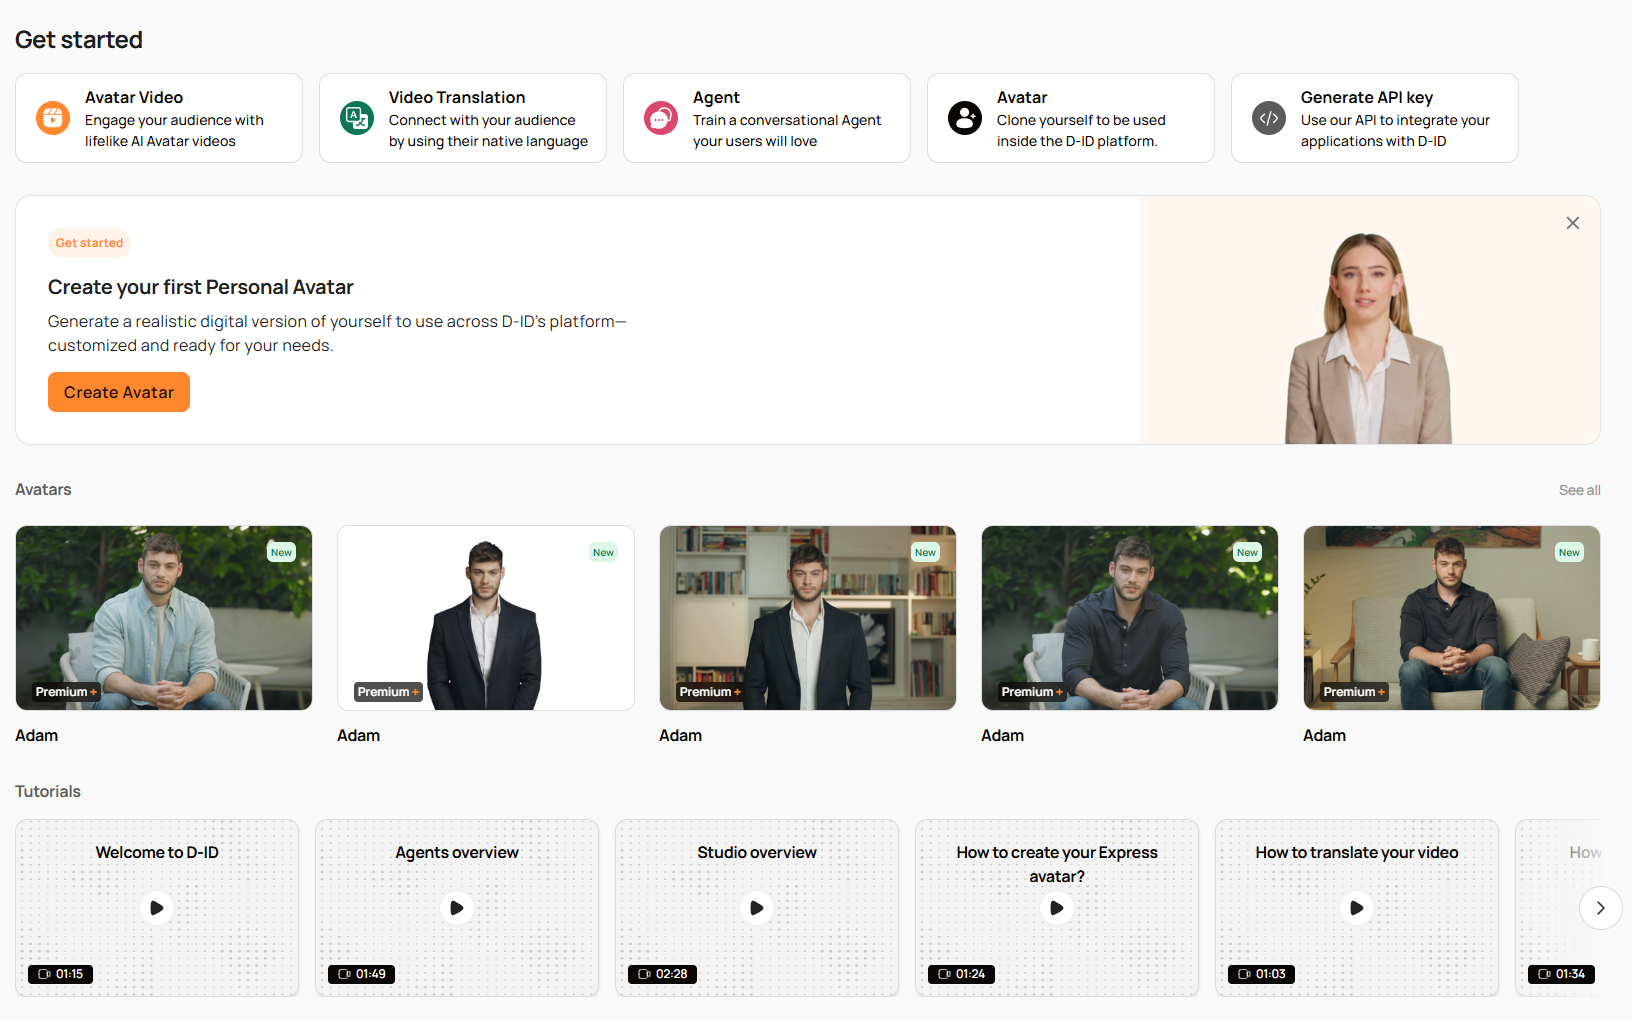Select Adam avatar in front of bookshelf
The height and width of the screenshot is (1020, 1632).
coord(808,618)
